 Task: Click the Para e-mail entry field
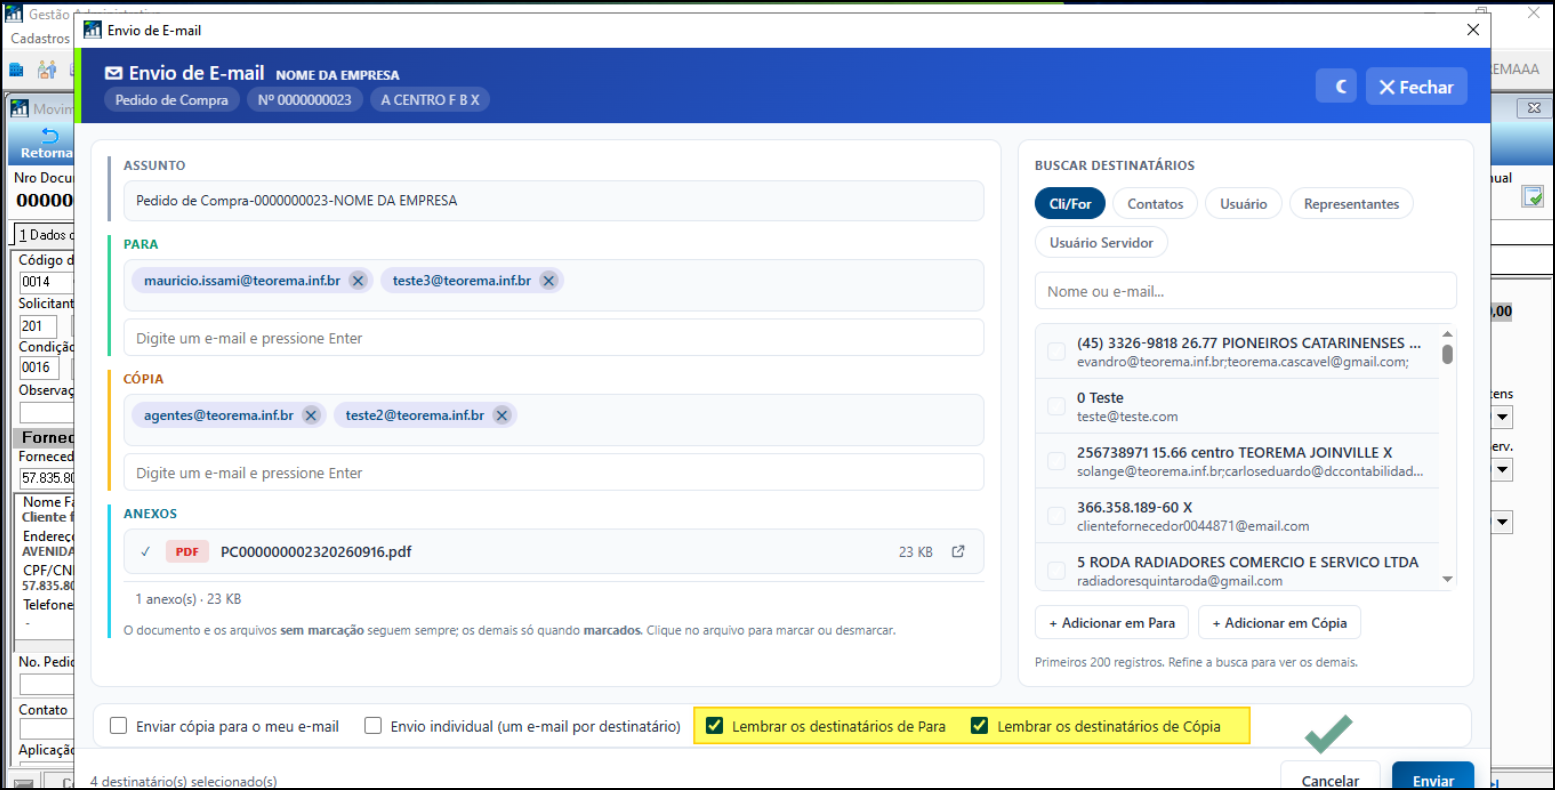pyautogui.click(x=553, y=338)
